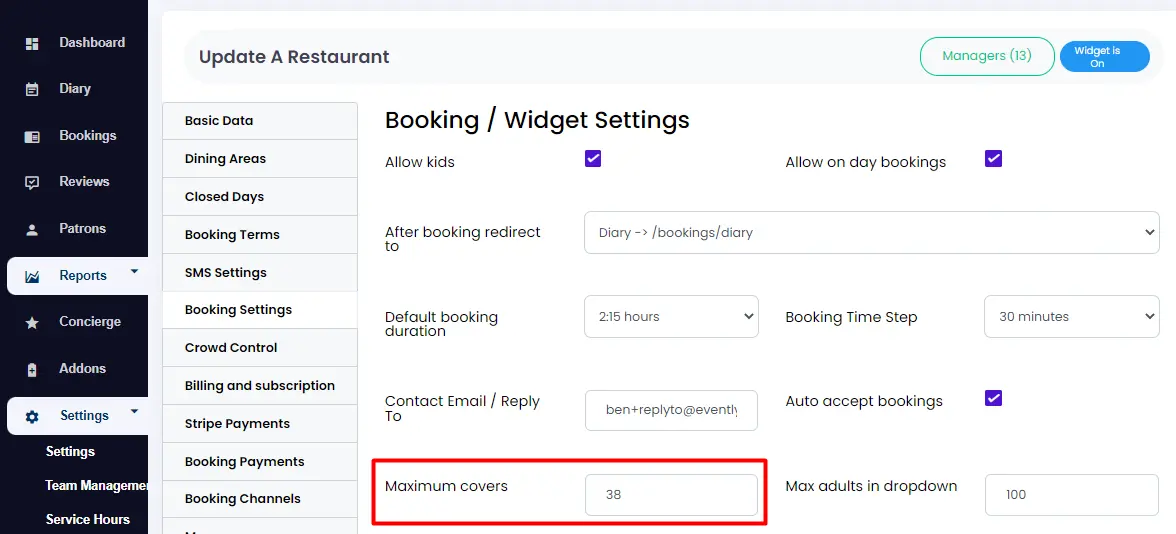Screen dimensions: 1176x534
Task: Open the Team Management submenu item
Action: point(96,485)
